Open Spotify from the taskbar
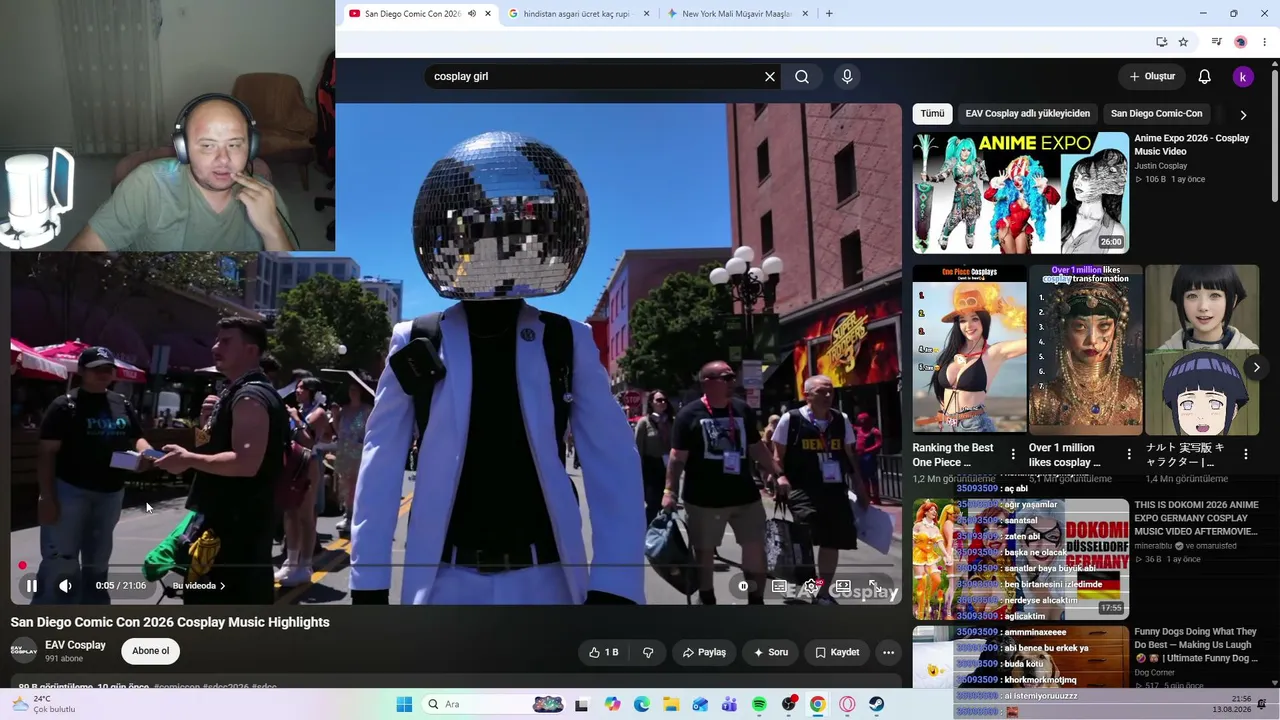The width and height of the screenshot is (1280, 720). [x=759, y=705]
